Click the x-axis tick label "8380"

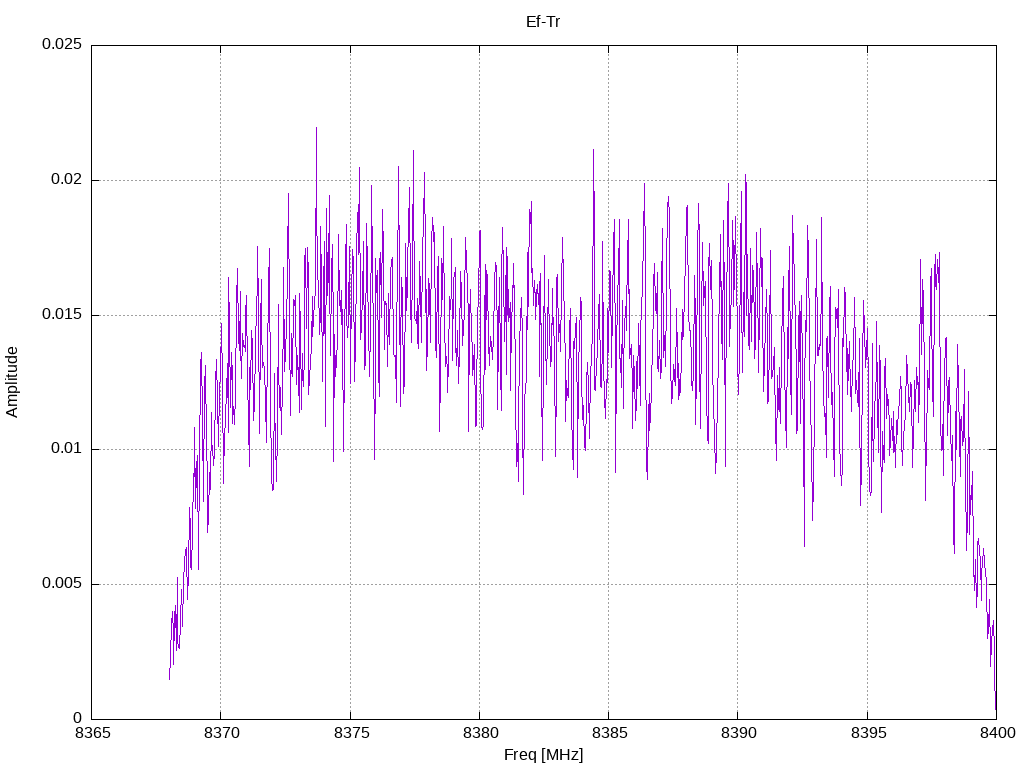coord(481,733)
